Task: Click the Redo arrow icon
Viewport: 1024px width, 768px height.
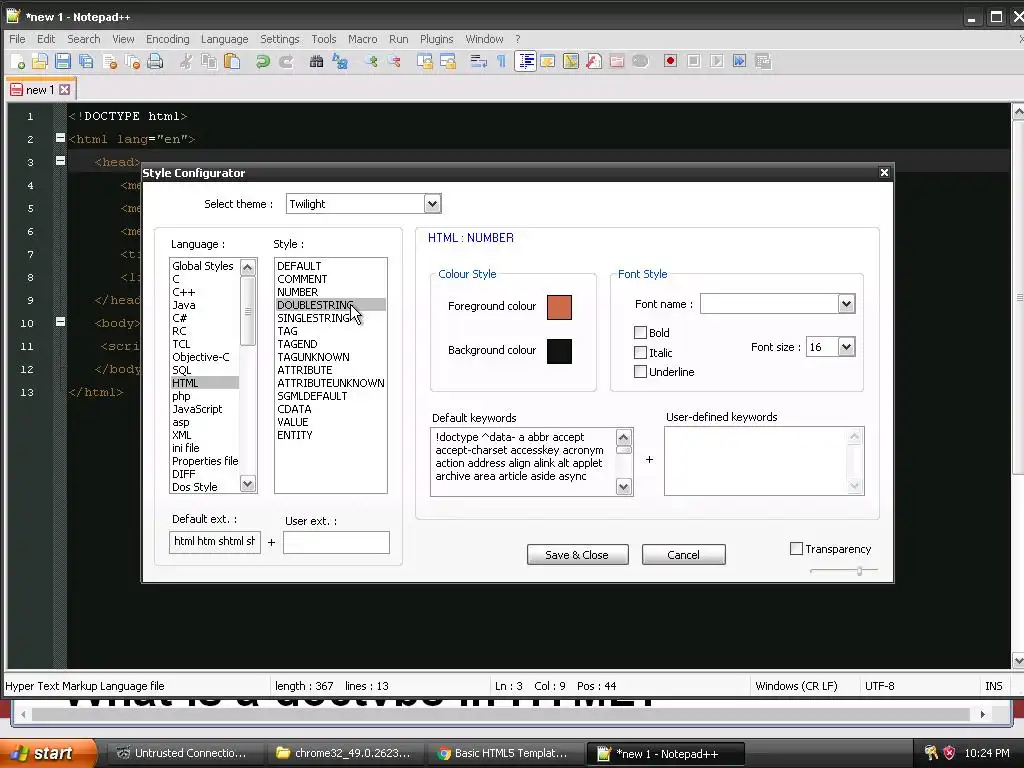Action: (286, 61)
